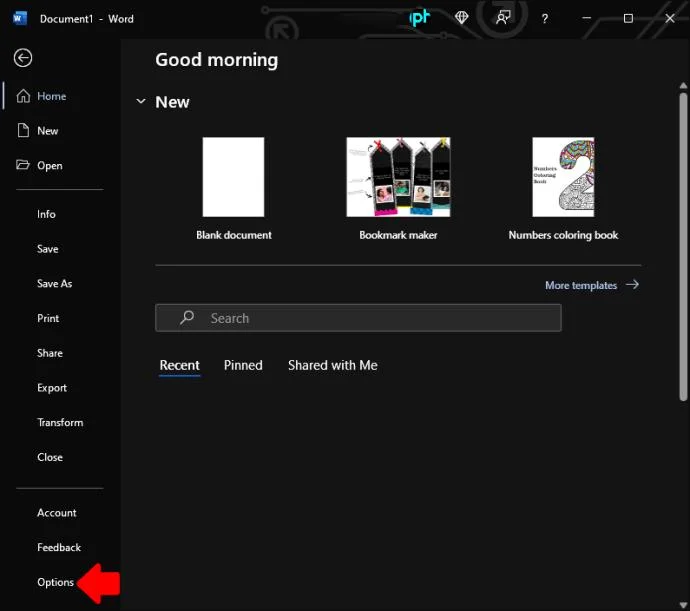Click the Numbers coloring book label

pyautogui.click(x=563, y=235)
